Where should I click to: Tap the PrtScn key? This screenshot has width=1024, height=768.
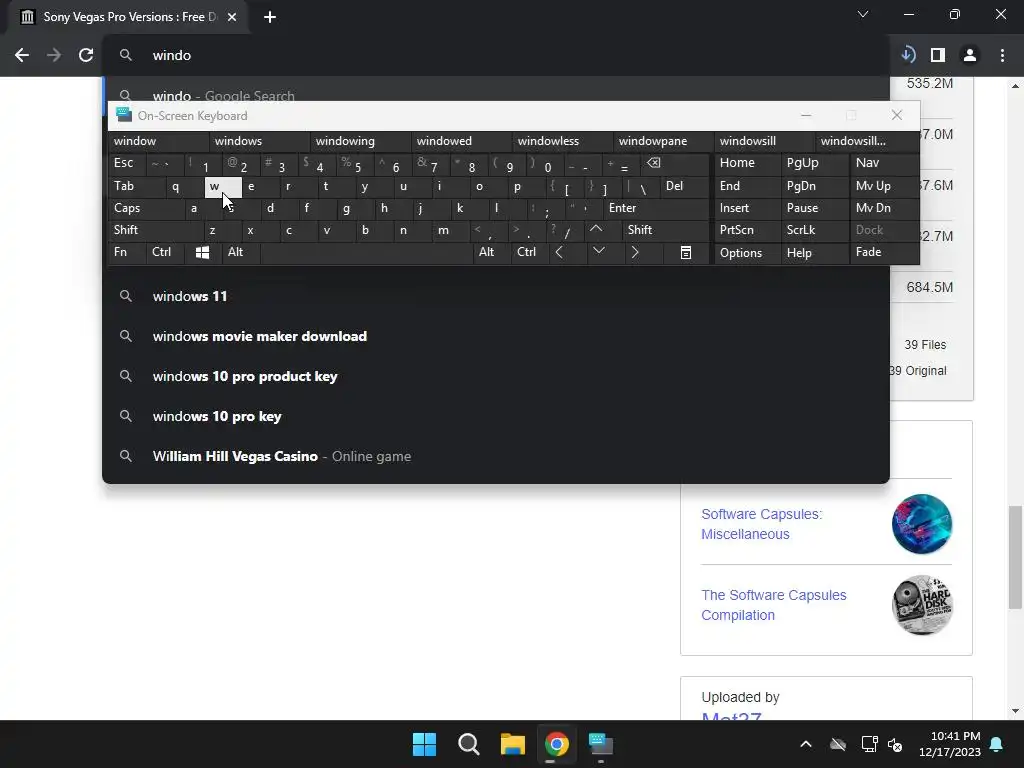747,230
